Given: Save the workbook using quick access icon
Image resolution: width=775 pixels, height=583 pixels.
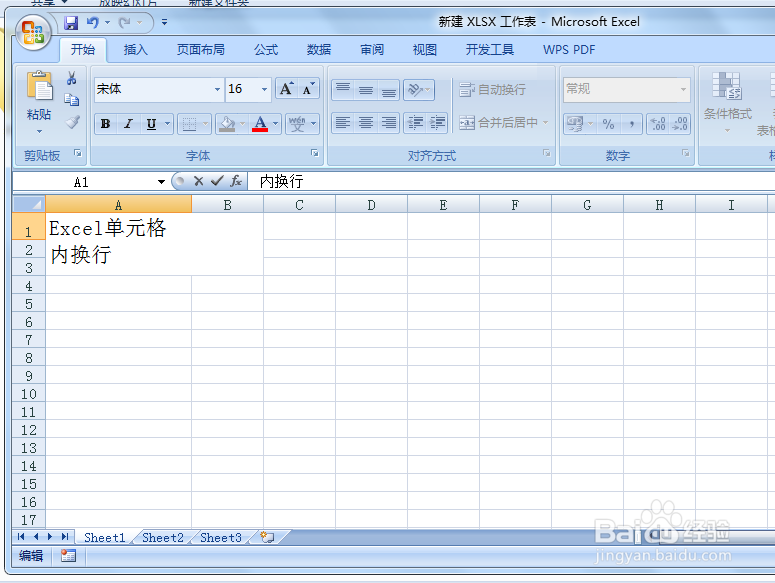Looking at the screenshot, I should [71, 23].
